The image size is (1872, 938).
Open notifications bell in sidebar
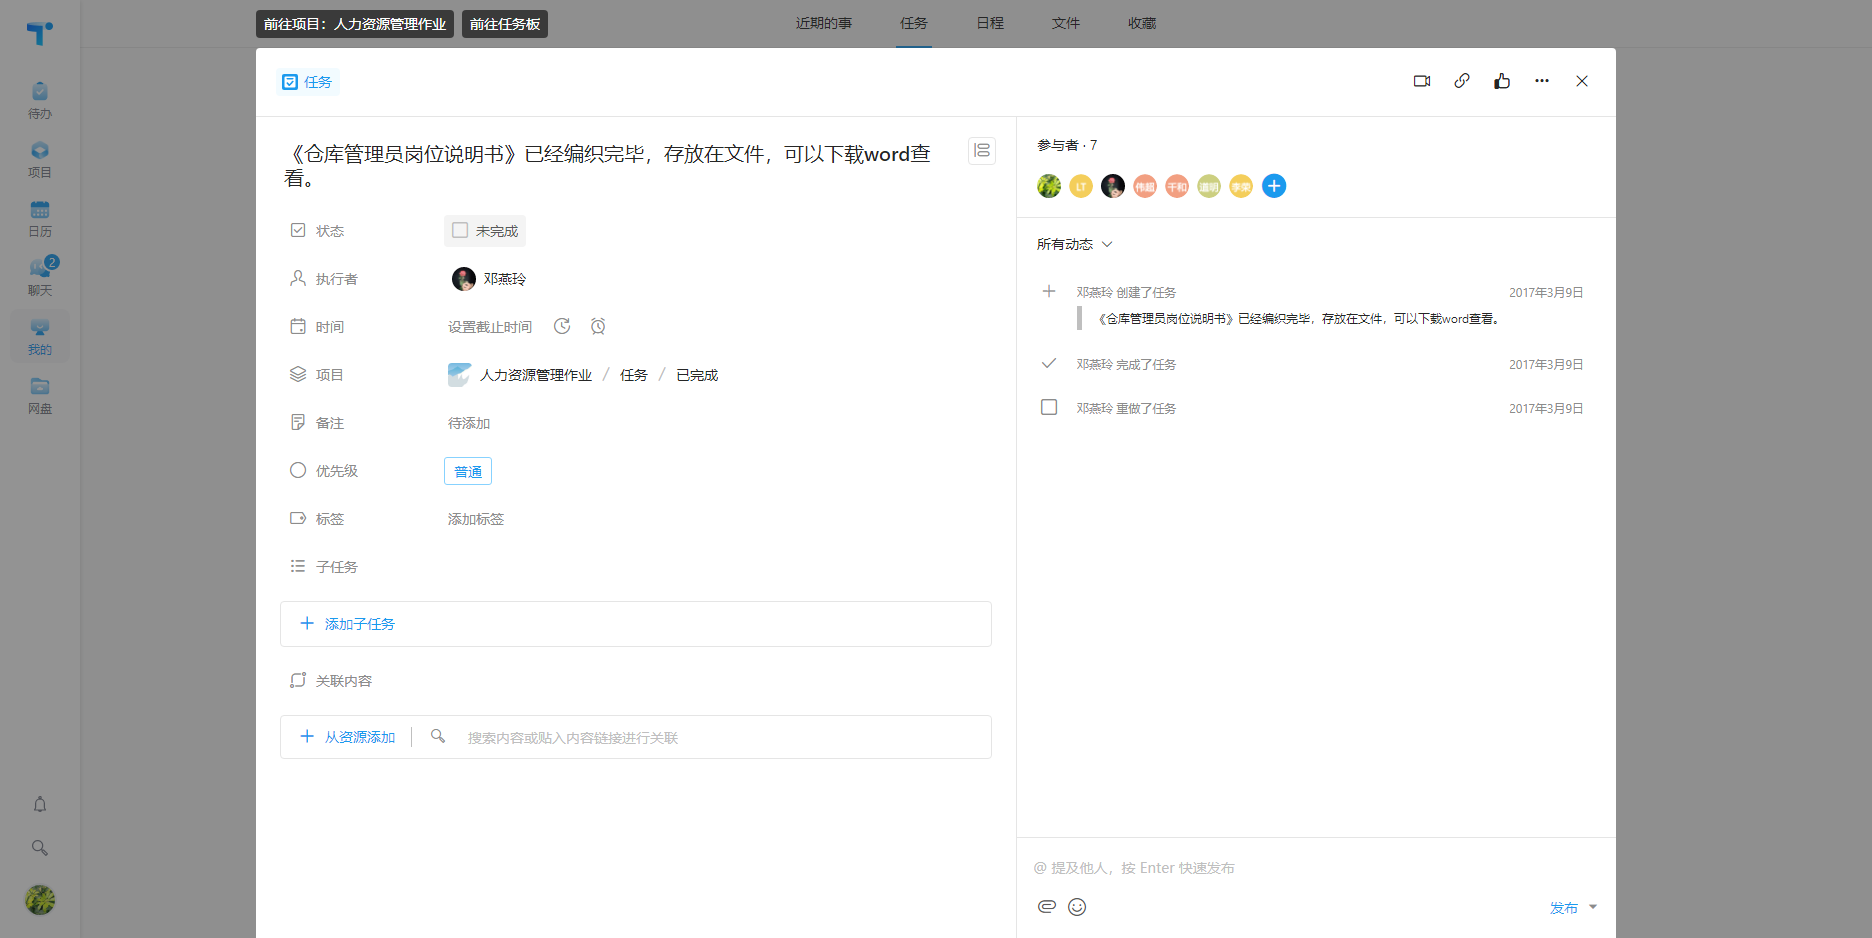[x=40, y=804]
